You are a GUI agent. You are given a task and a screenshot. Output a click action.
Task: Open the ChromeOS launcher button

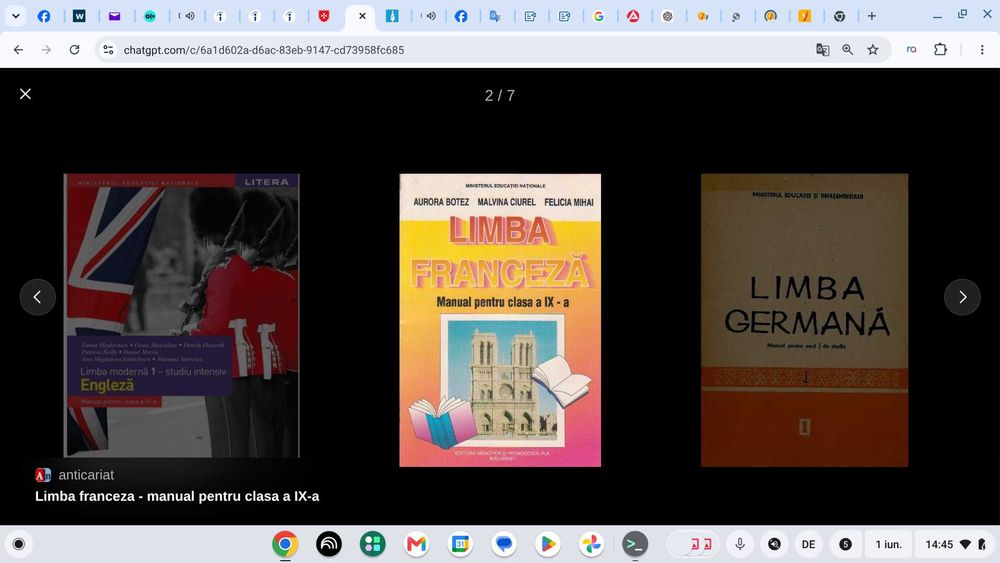[x=19, y=544]
